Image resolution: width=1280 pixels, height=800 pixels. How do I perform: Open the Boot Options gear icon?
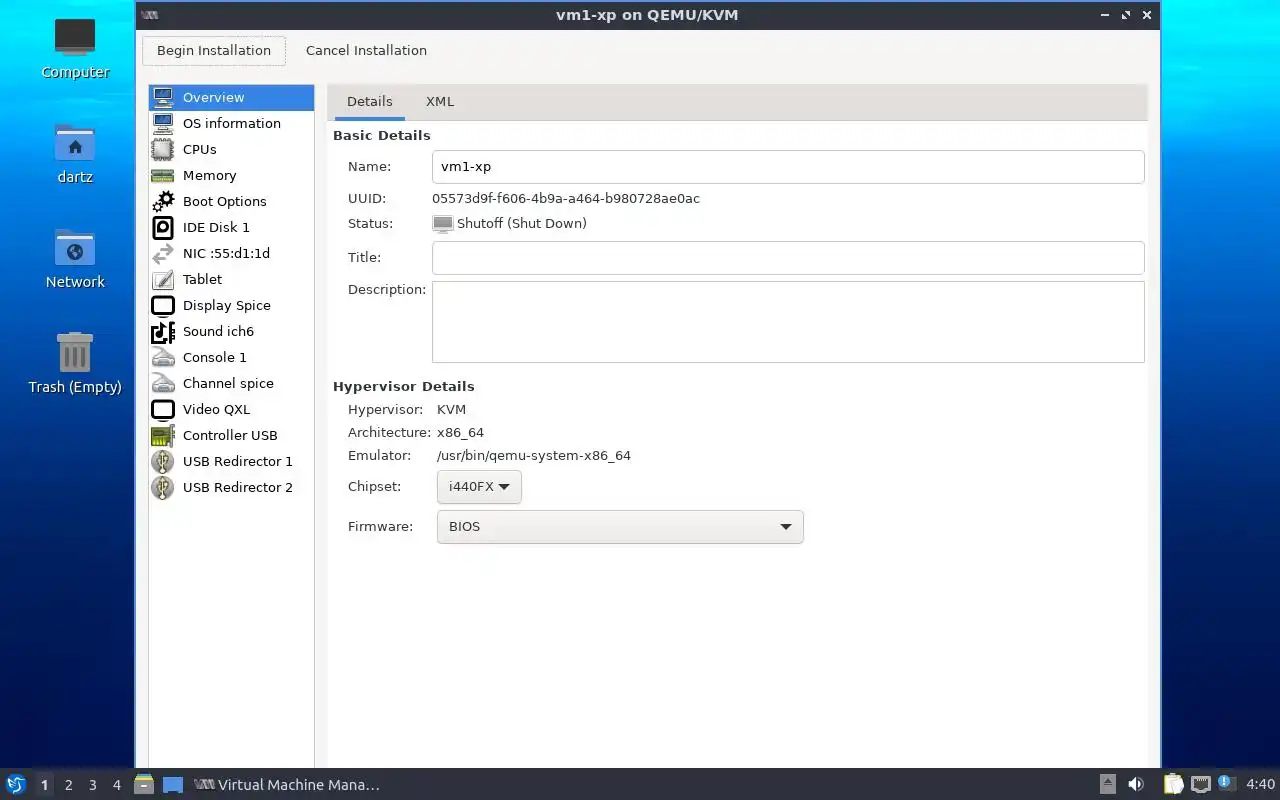(x=163, y=201)
